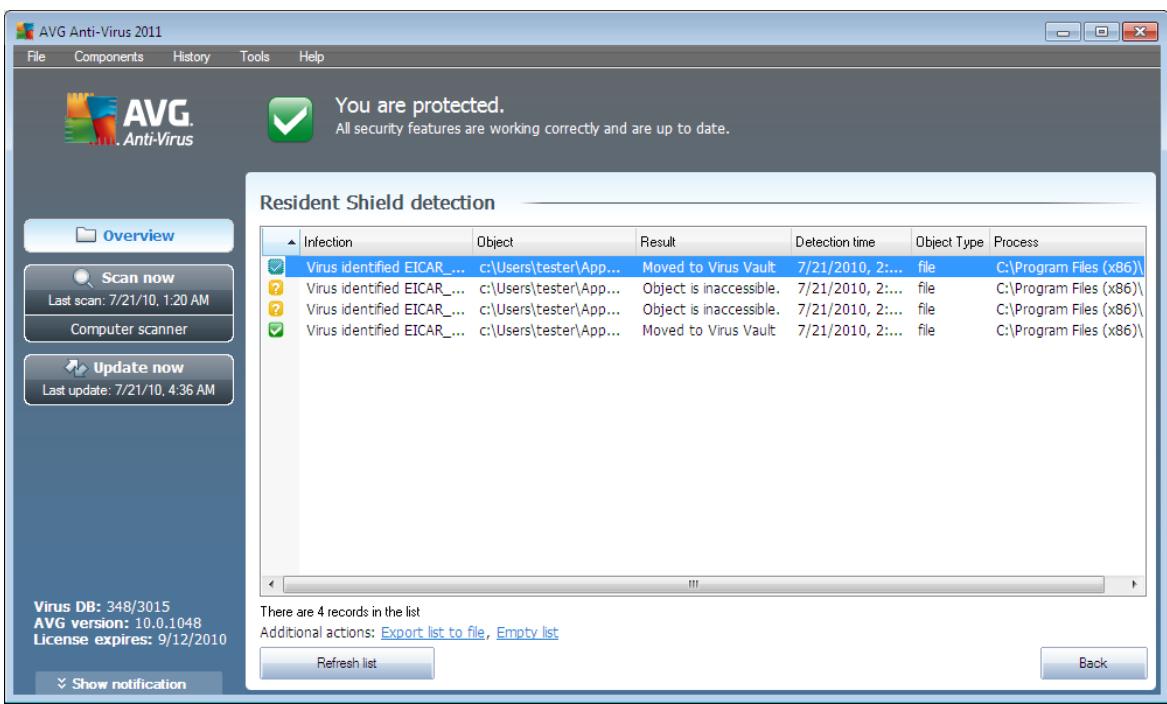Viewport: 1167px width, 704px height.
Task: Click the horizontal scrollbar's right arrow
Action: 1134,584
